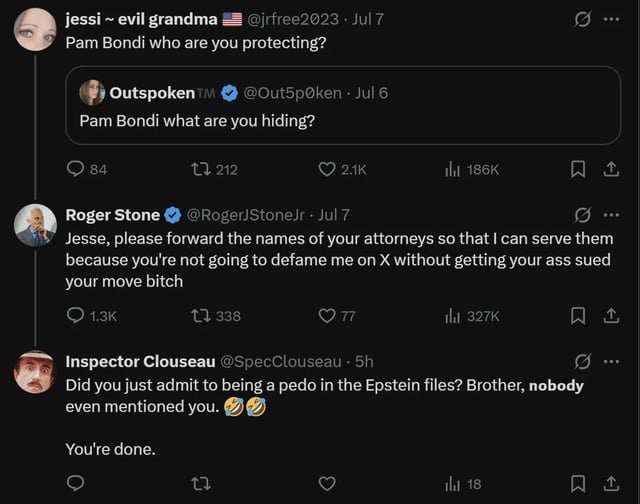View analytics for jessi's 186K views tweet
Image resolution: width=640 pixels, height=504 pixels.
pyautogui.click(x=453, y=170)
